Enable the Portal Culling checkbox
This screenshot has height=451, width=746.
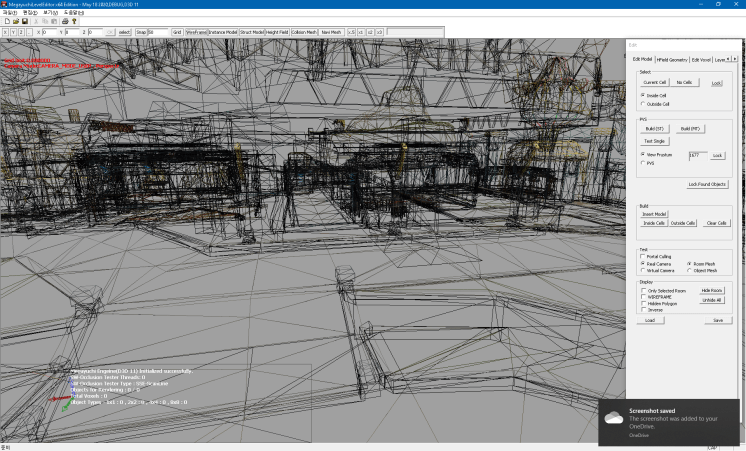tap(643, 256)
